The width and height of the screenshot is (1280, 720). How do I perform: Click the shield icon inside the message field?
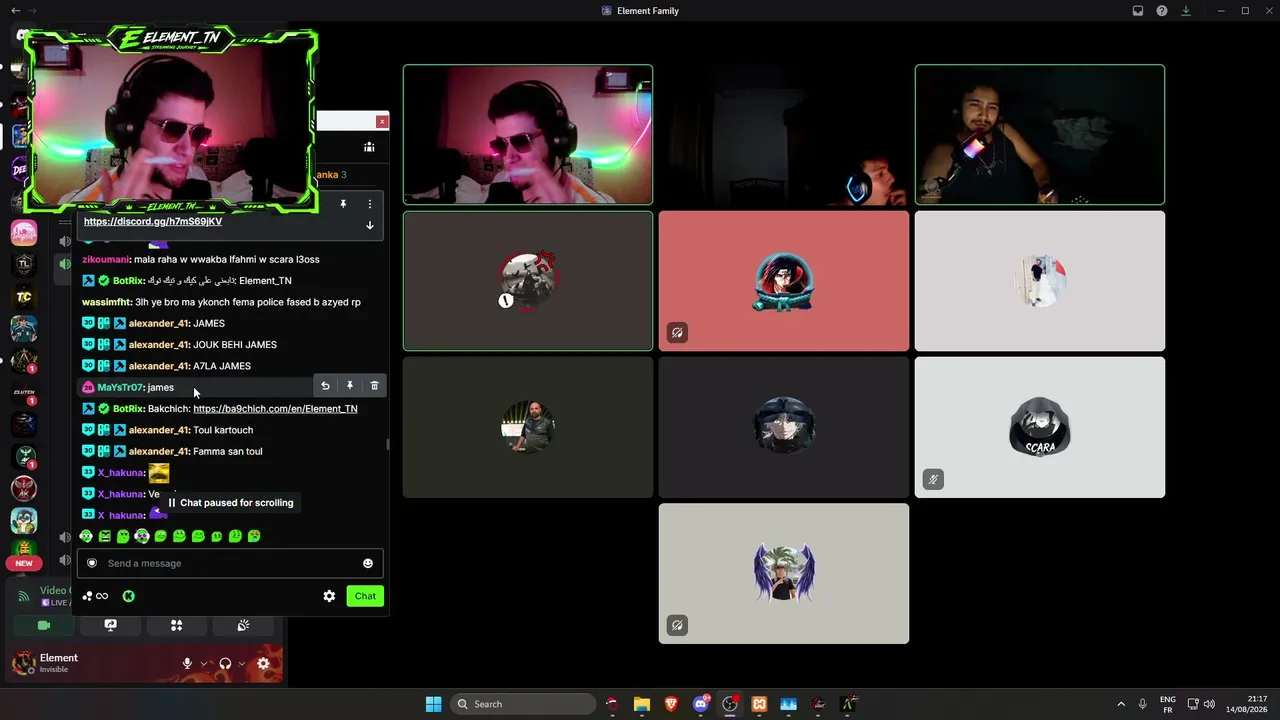tap(92, 563)
